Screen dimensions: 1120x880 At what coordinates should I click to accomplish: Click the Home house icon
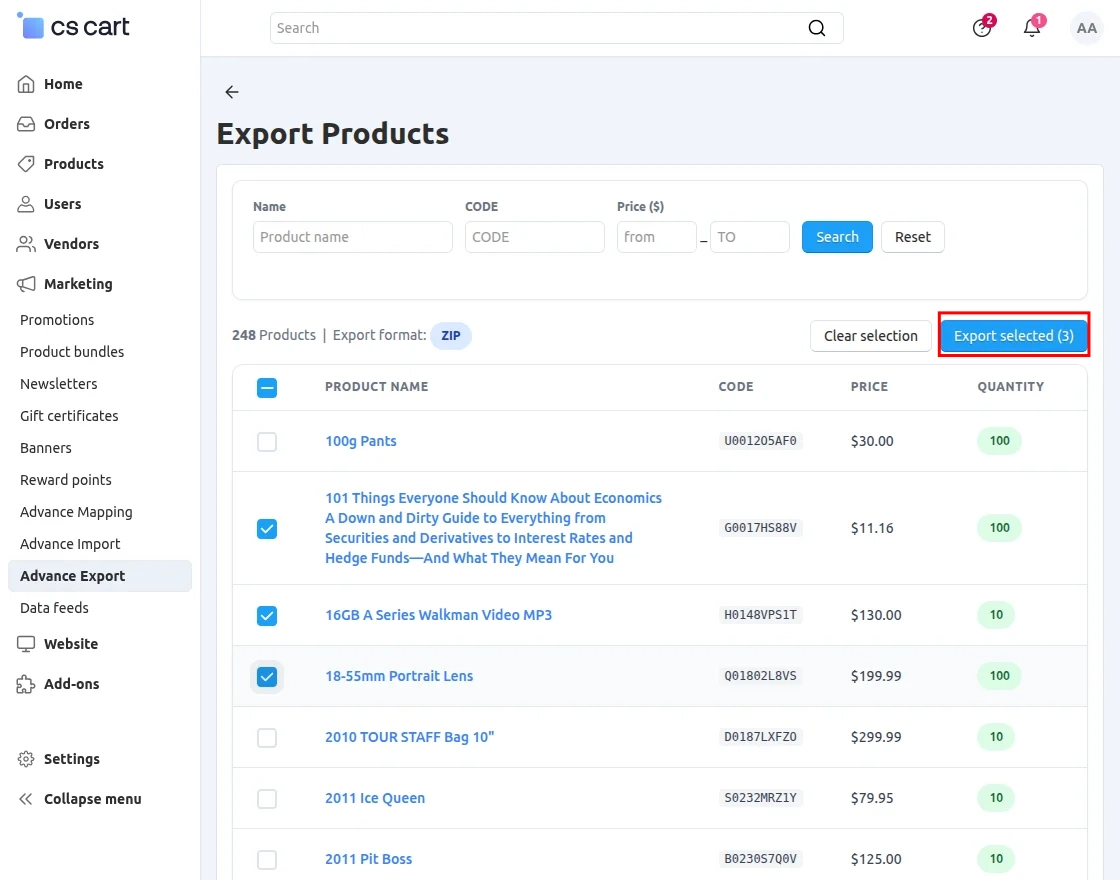pyautogui.click(x=26, y=84)
